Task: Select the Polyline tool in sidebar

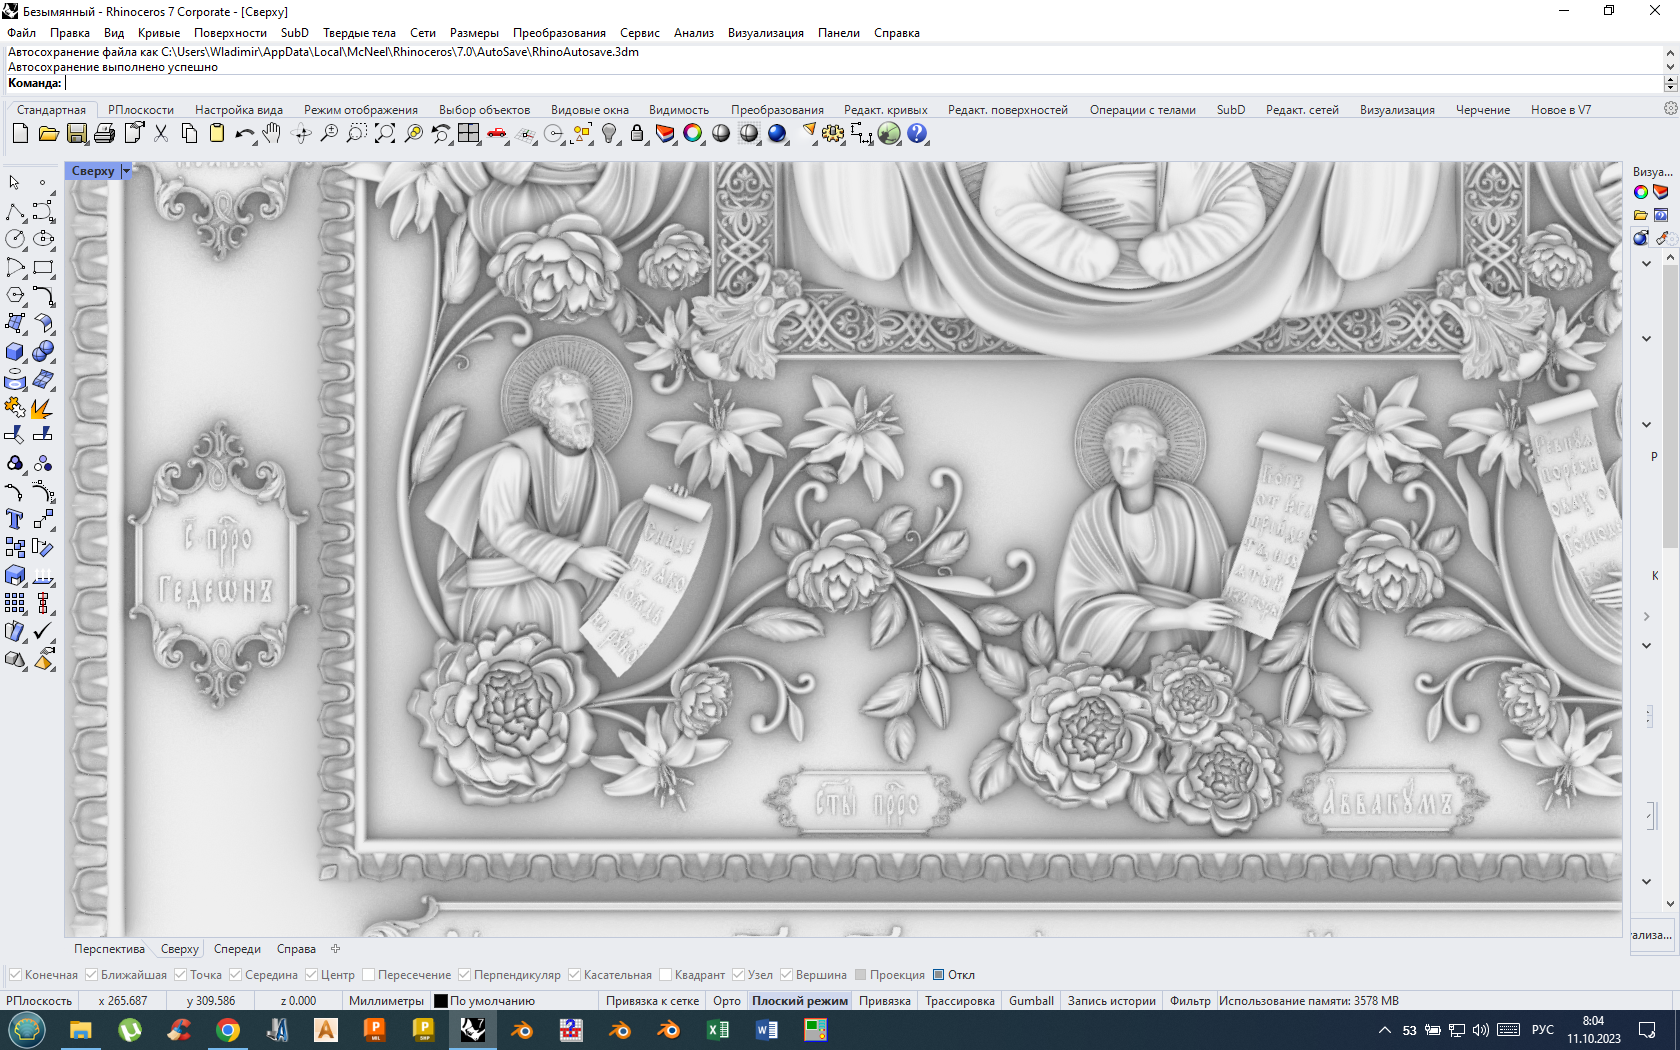Action: pos(15,212)
